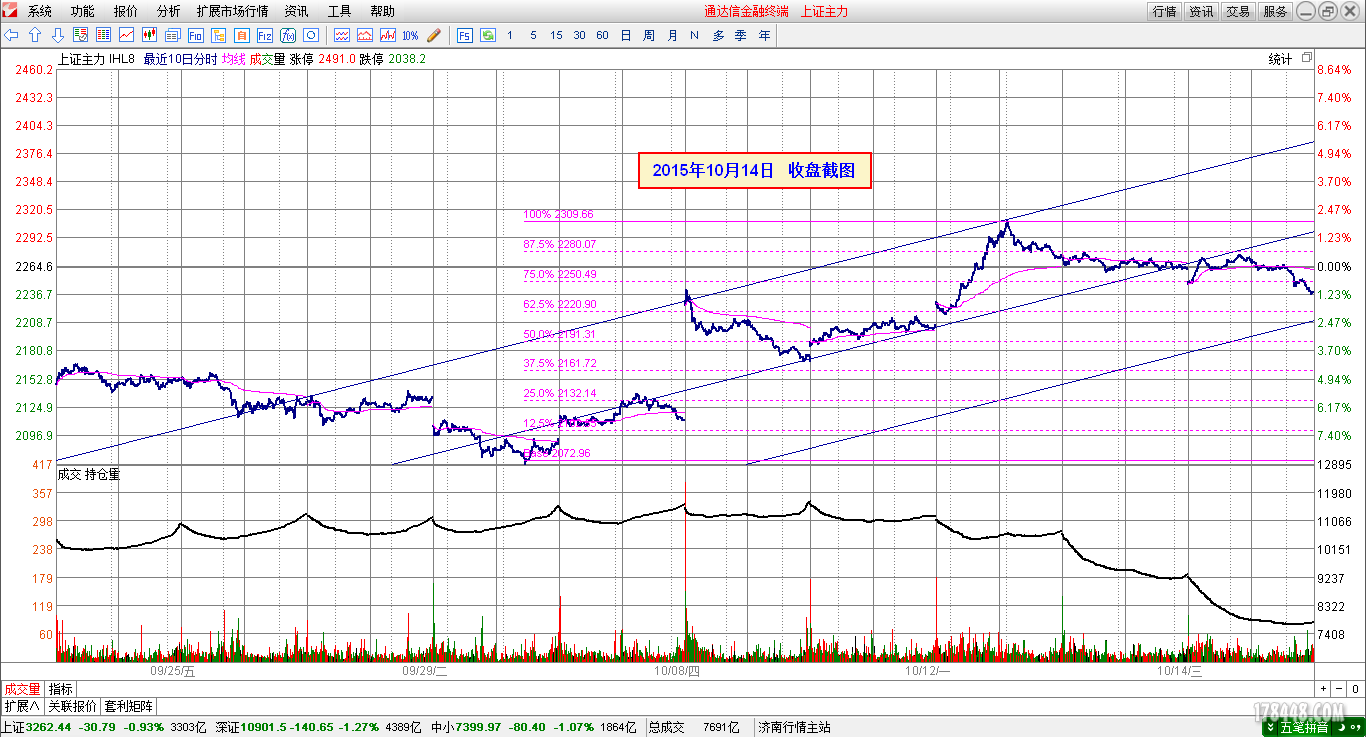Screen dimensions: 1366x737
Task: Select the 指标 tab below the chart
Action: point(61,689)
